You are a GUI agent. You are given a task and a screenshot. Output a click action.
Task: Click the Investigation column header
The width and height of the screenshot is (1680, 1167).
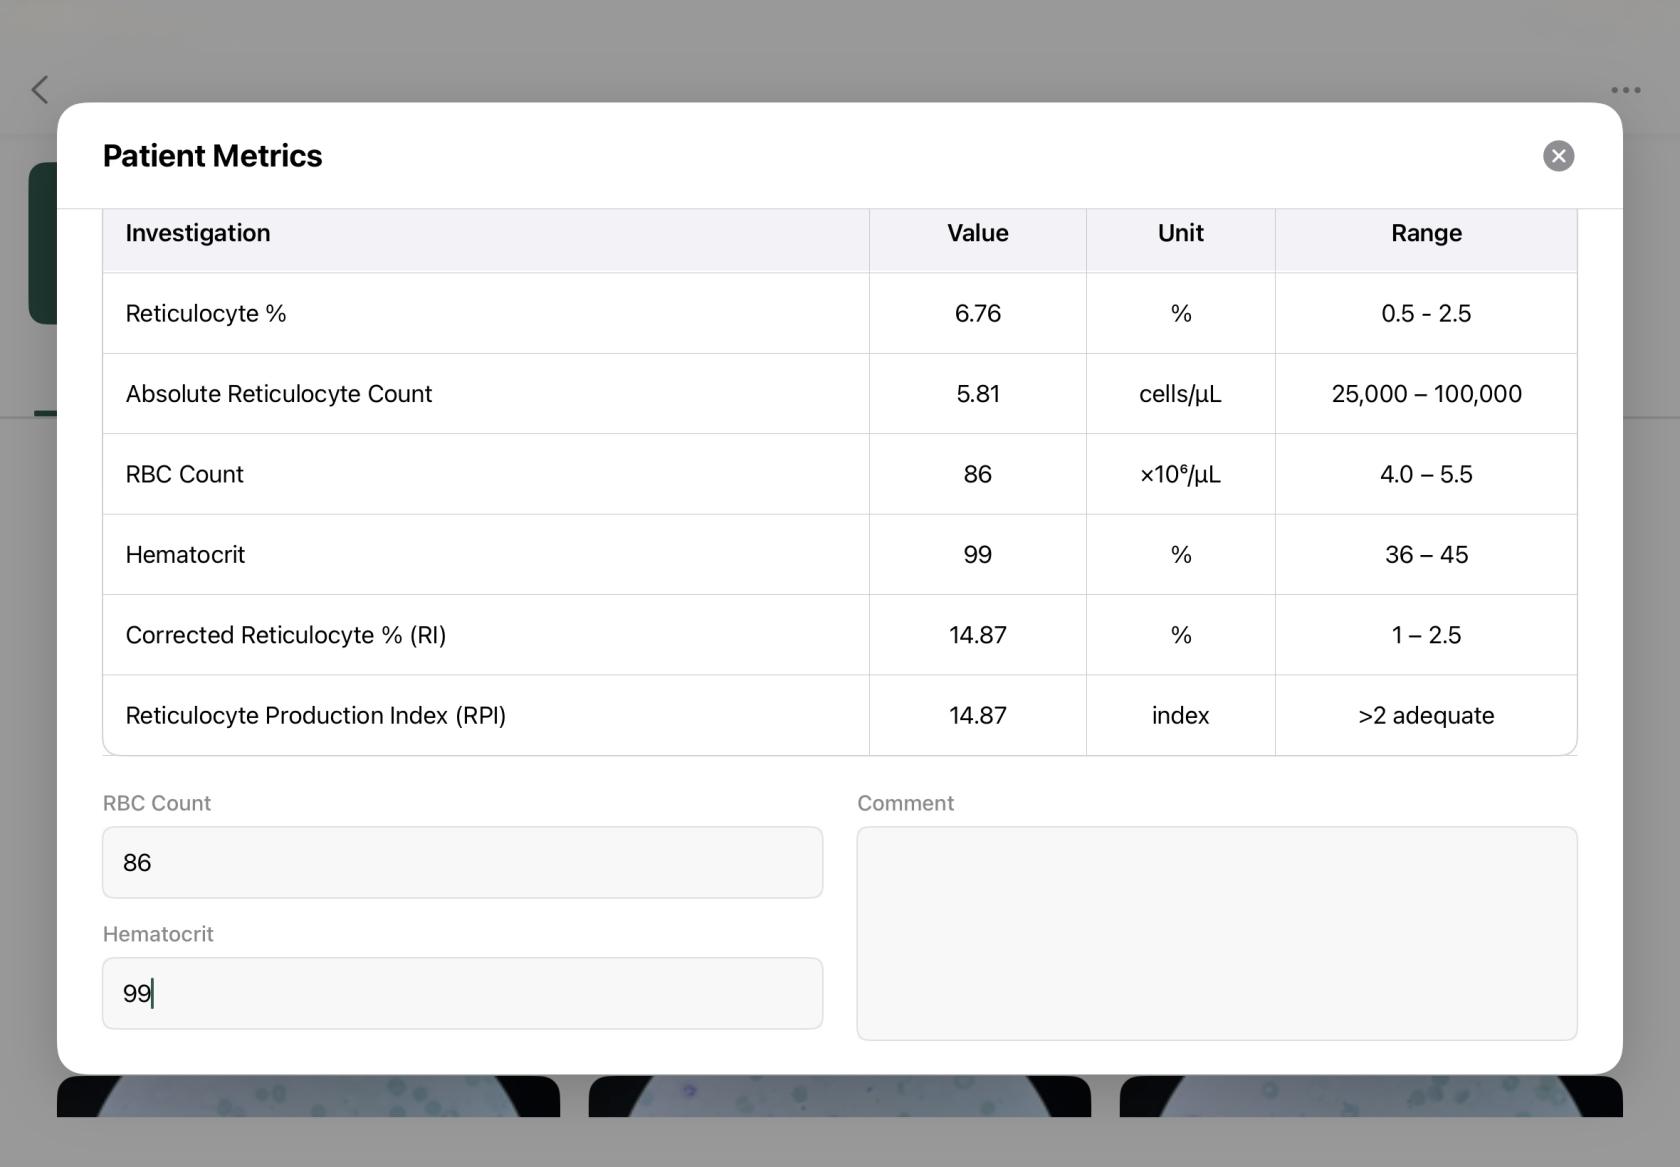tap(198, 233)
